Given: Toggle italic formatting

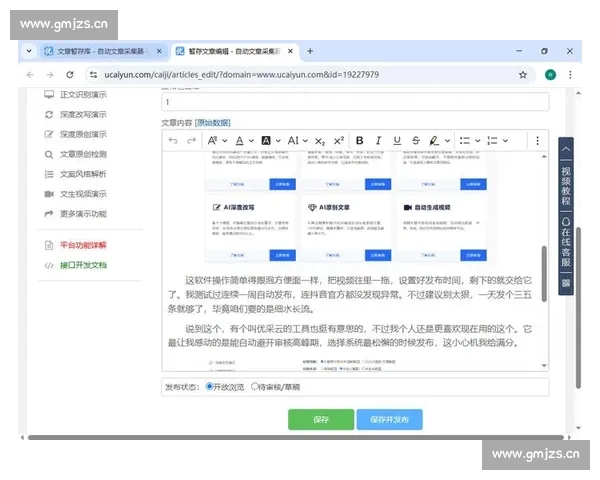Looking at the screenshot, I should [x=378, y=141].
